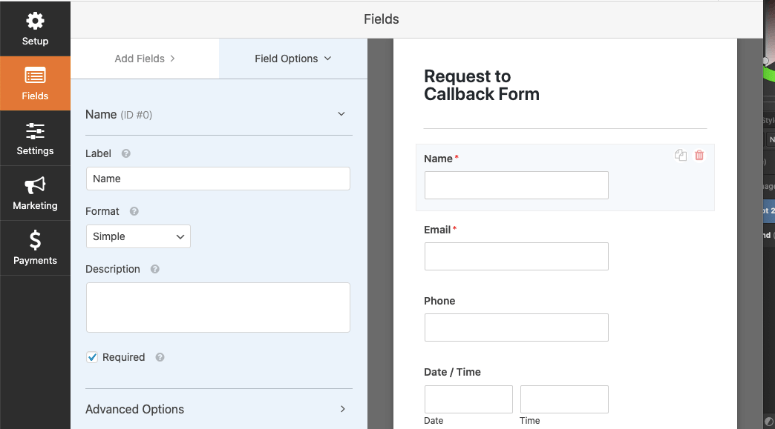Image resolution: width=775 pixels, height=429 pixels.
Task: Open the Settings sliders section
Action: [35, 138]
